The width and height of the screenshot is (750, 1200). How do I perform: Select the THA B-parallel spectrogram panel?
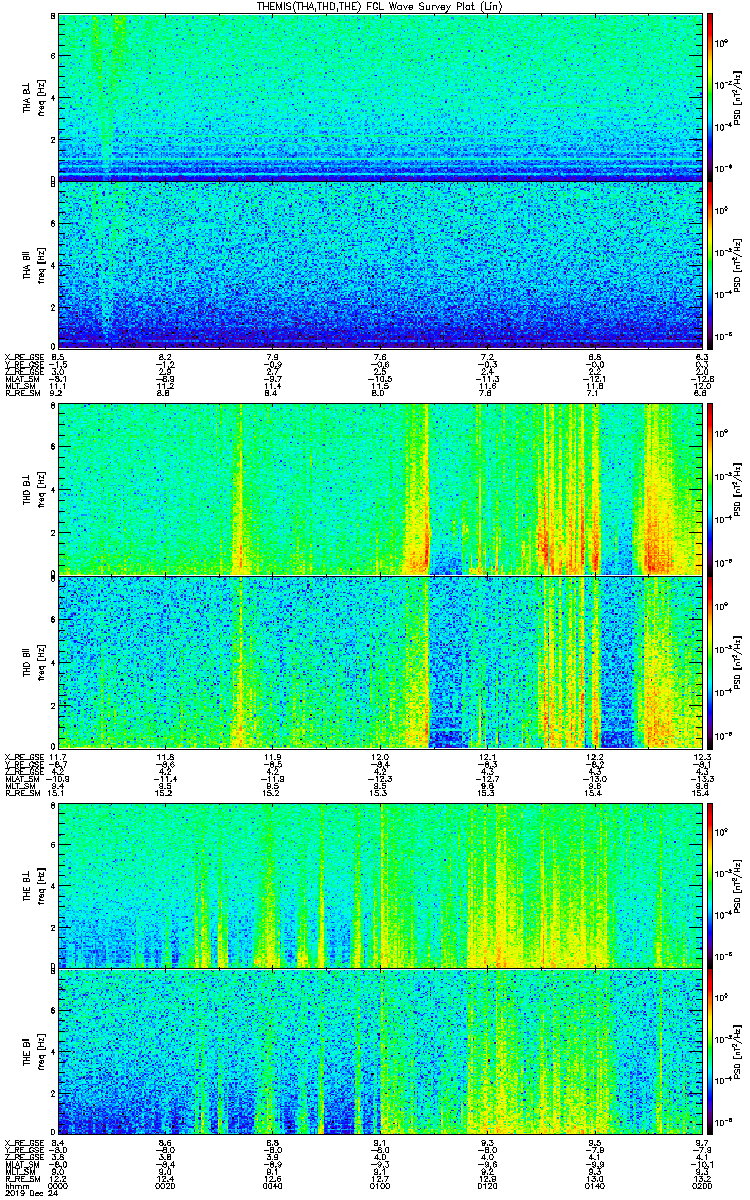[x=379, y=264]
